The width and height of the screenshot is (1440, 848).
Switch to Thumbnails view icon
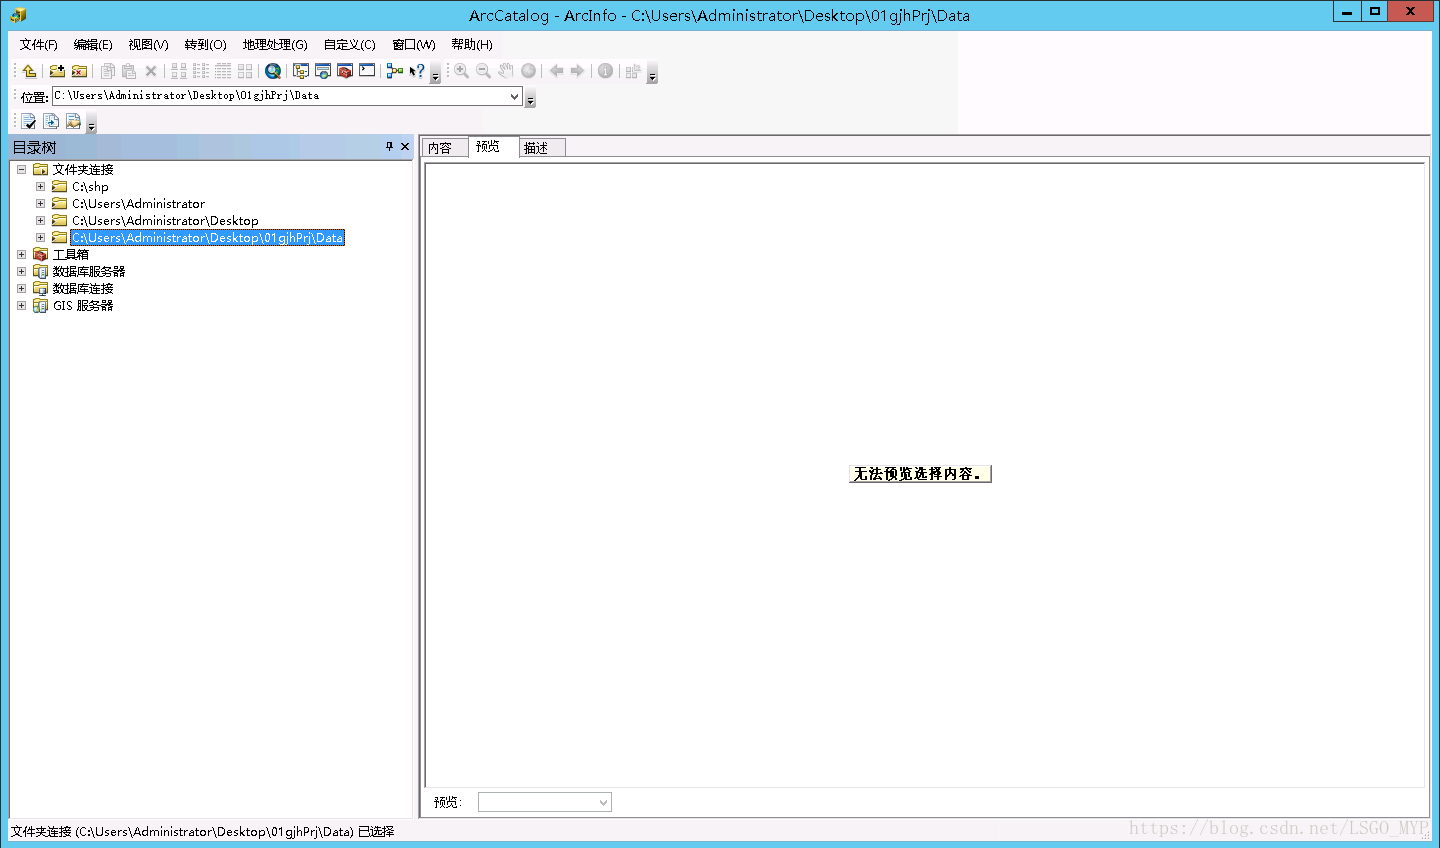tap(245, 71)
